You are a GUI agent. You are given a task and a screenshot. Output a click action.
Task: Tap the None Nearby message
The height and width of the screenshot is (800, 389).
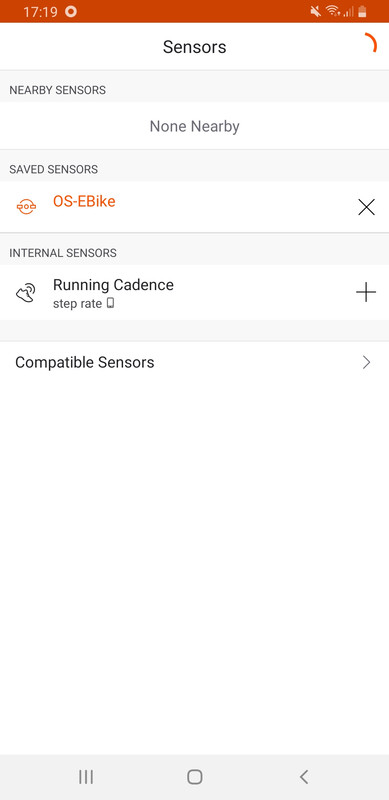194,126
